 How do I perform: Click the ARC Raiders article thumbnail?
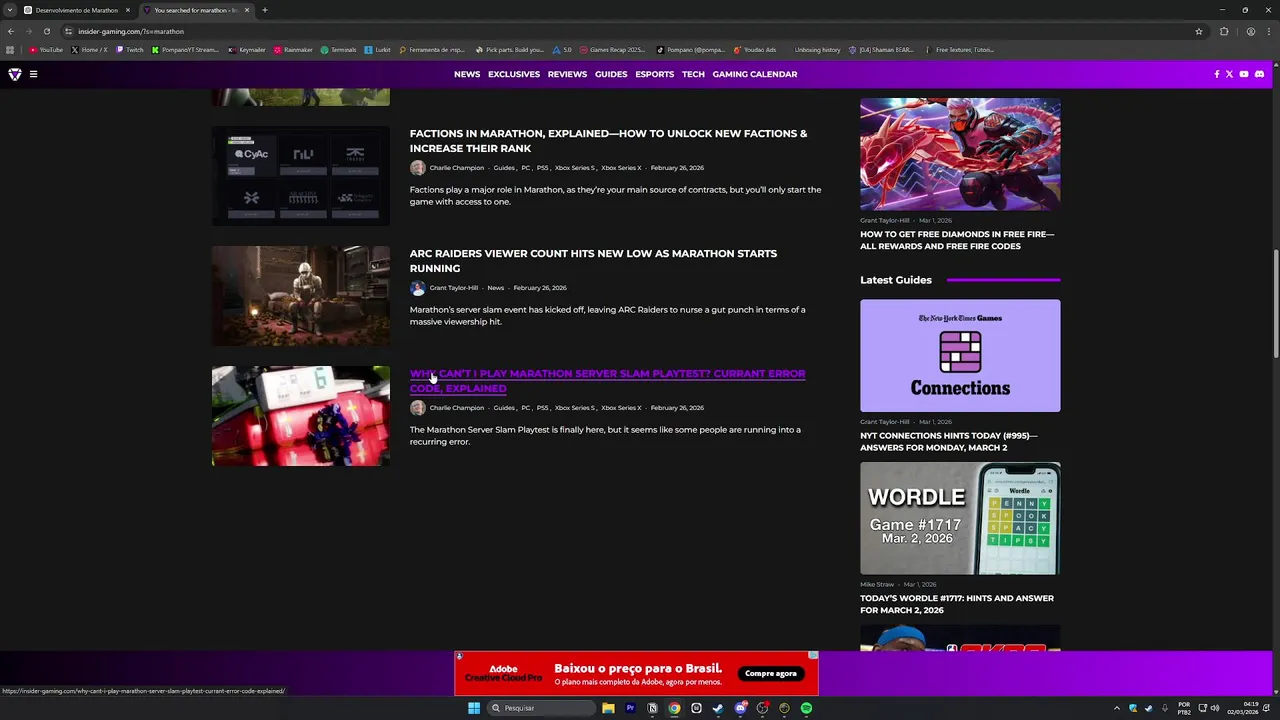tap(301, 296)
